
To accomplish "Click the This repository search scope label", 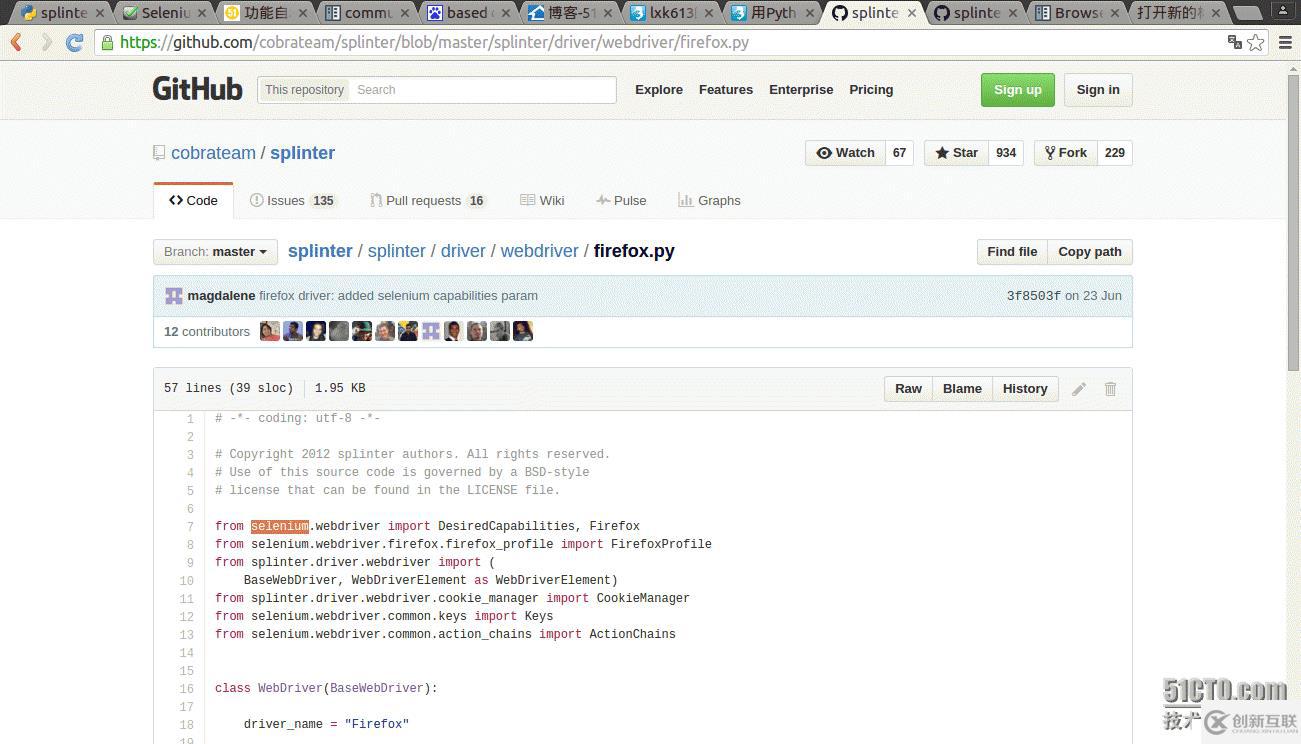I will (x=304, y=90).
